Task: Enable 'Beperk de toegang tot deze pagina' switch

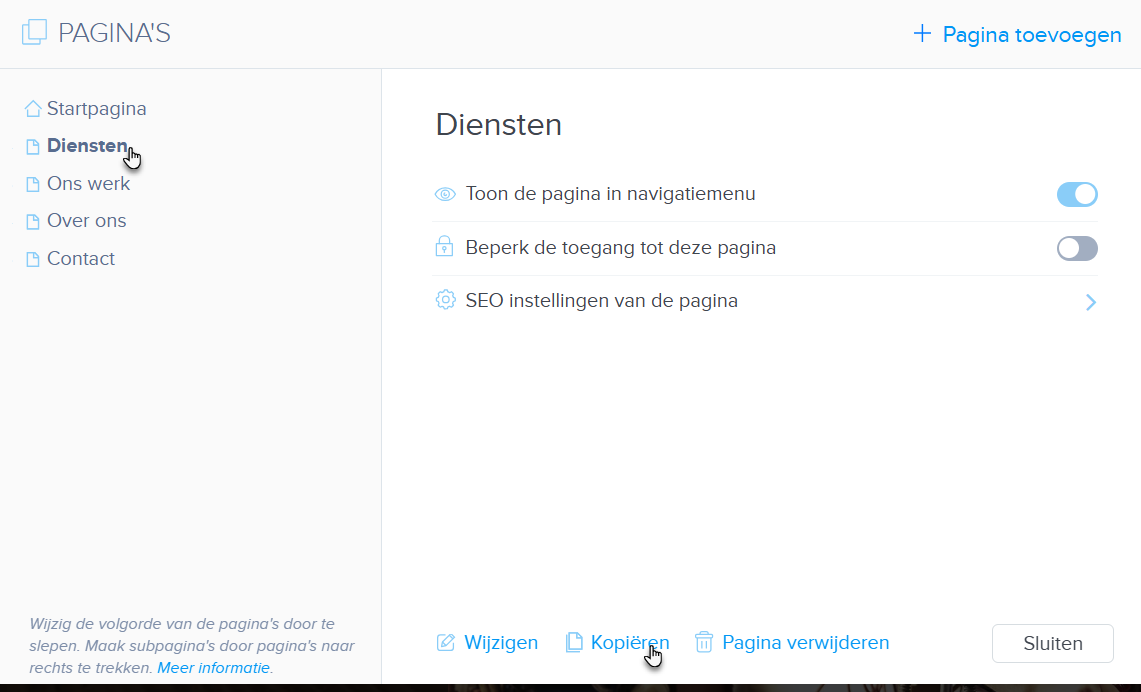Action: 1077,248
